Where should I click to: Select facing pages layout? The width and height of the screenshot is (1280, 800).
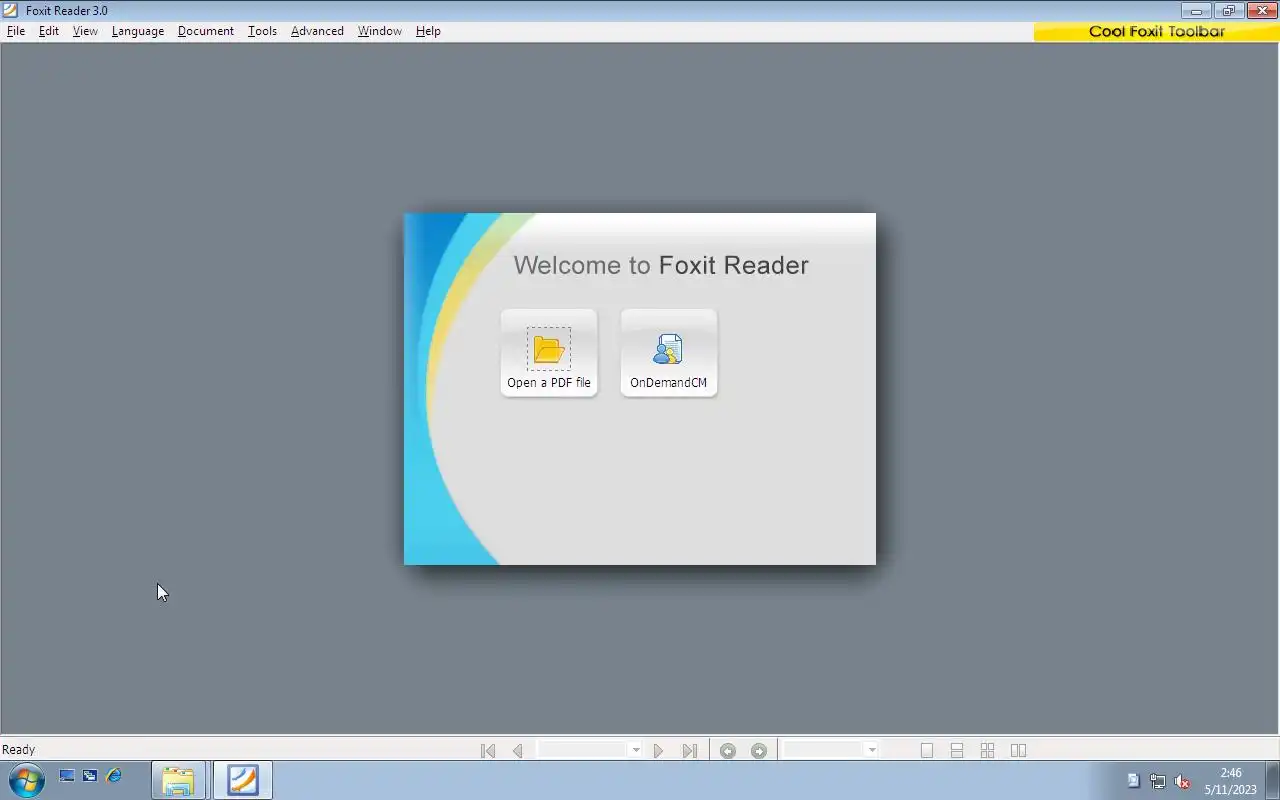[x=1019, y=750]
